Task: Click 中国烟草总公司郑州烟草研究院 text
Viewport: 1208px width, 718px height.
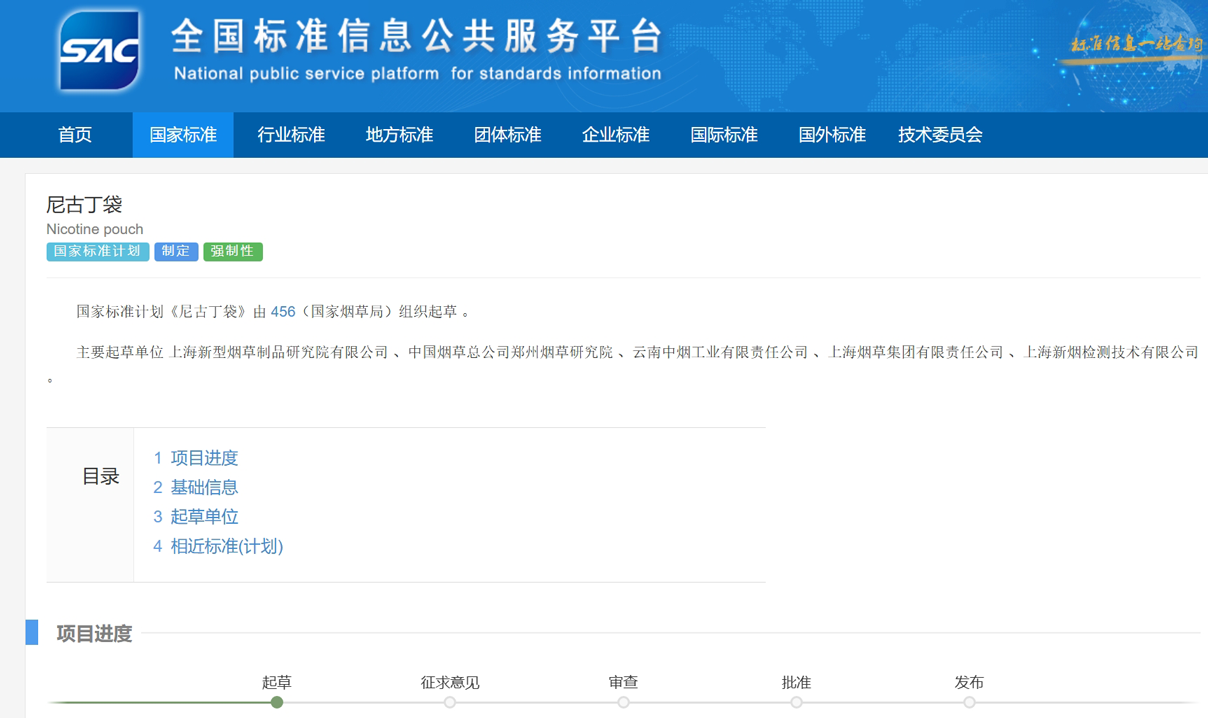Action: [x=510, y=352]
